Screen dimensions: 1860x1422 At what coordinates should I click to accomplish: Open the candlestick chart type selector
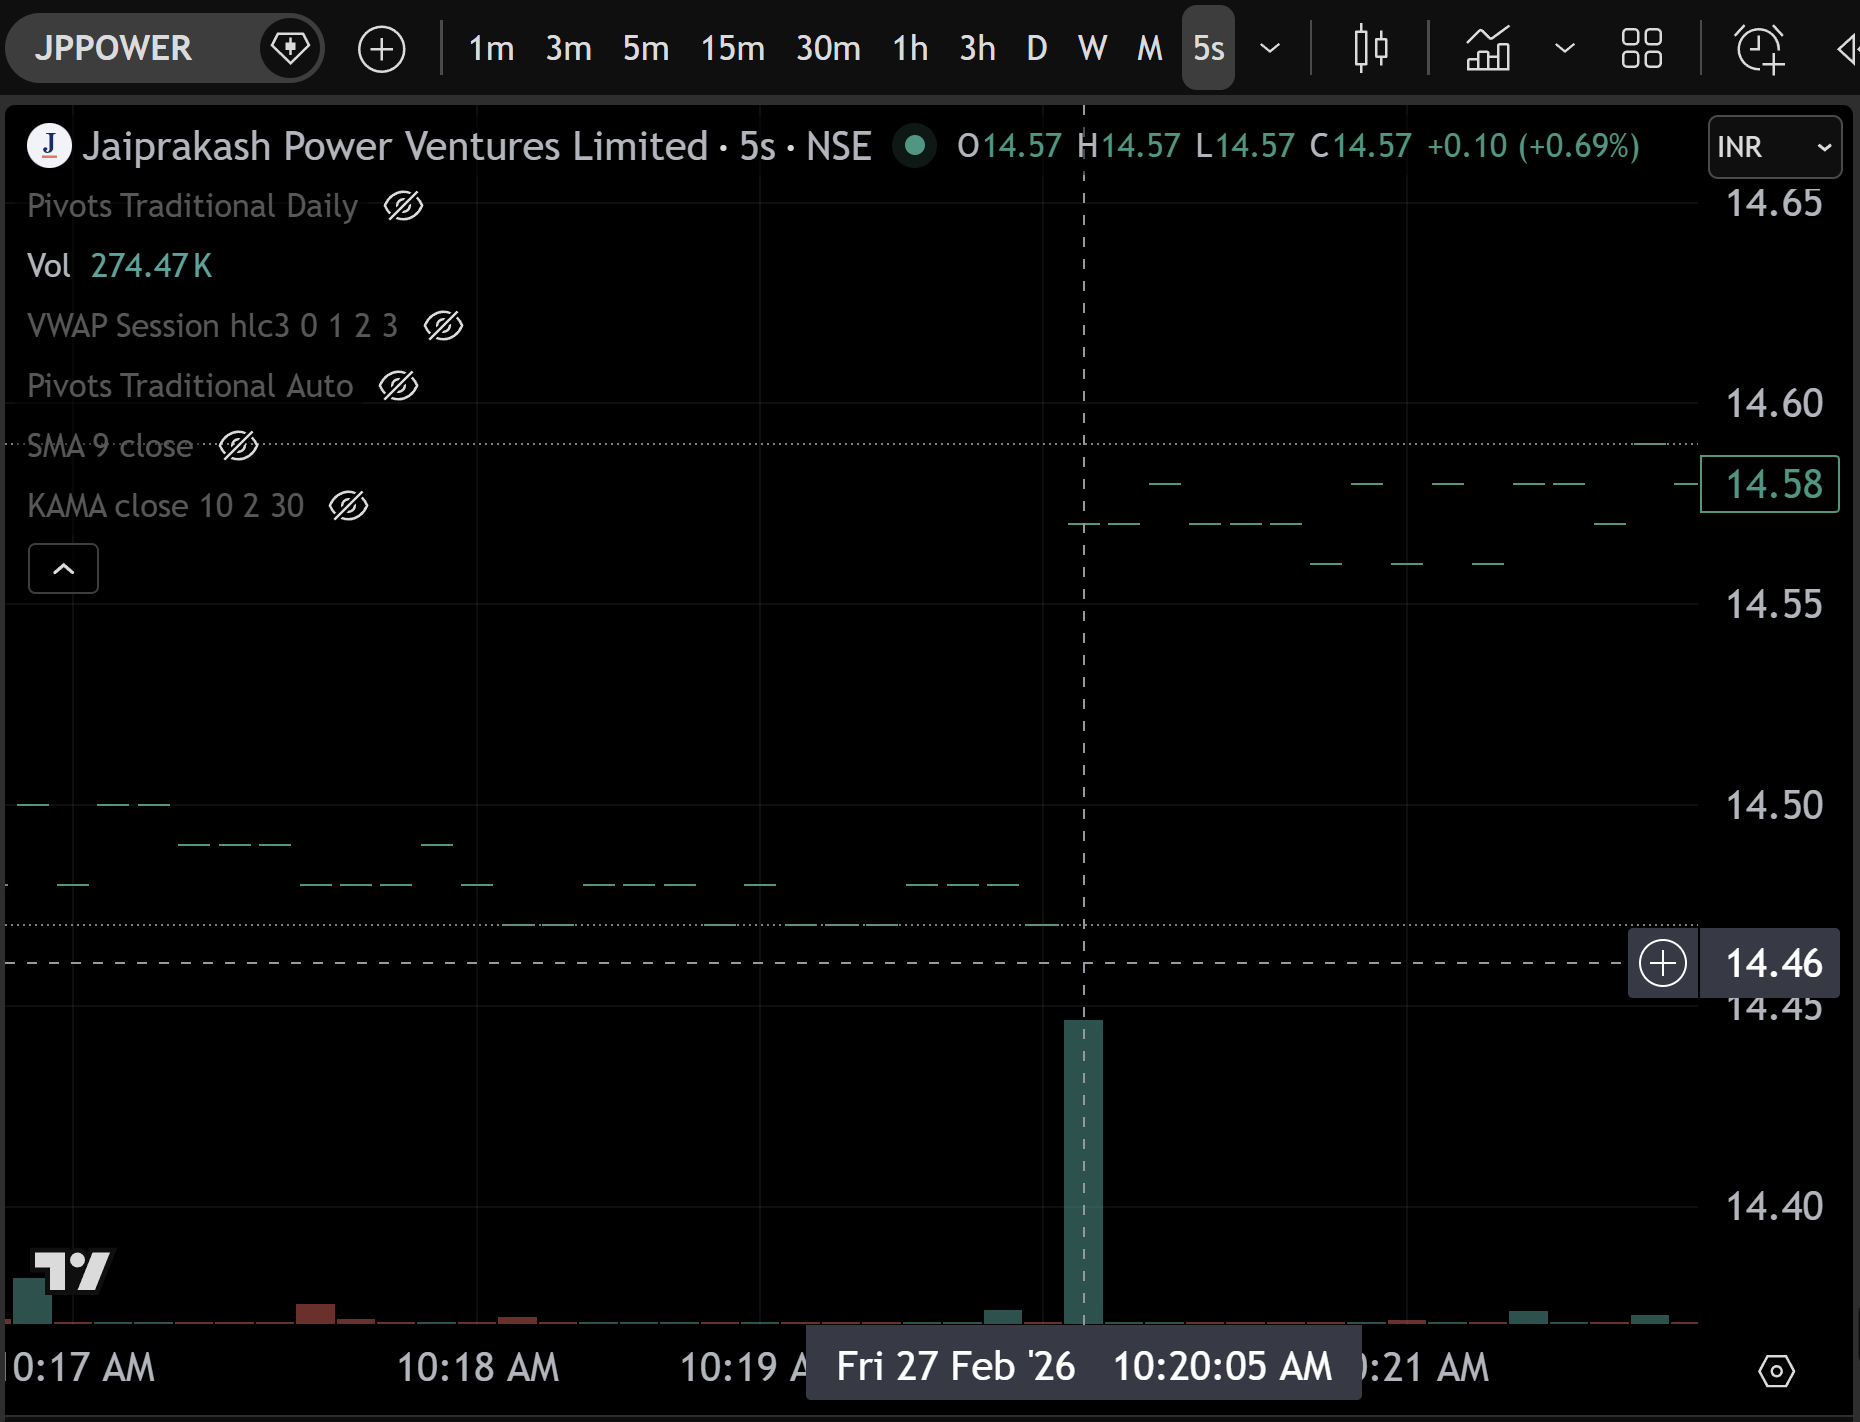point(1370,48)
